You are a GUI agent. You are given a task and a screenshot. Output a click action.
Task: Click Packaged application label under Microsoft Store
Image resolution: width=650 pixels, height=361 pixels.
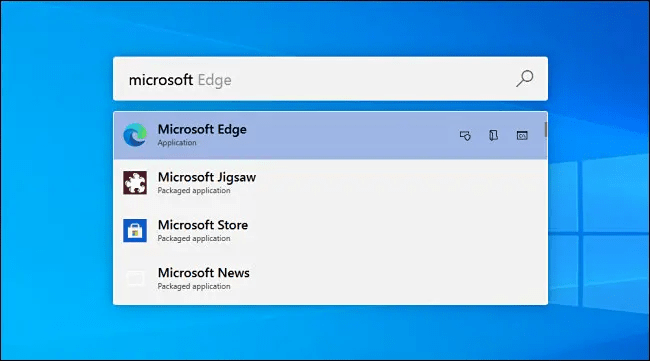194,238
